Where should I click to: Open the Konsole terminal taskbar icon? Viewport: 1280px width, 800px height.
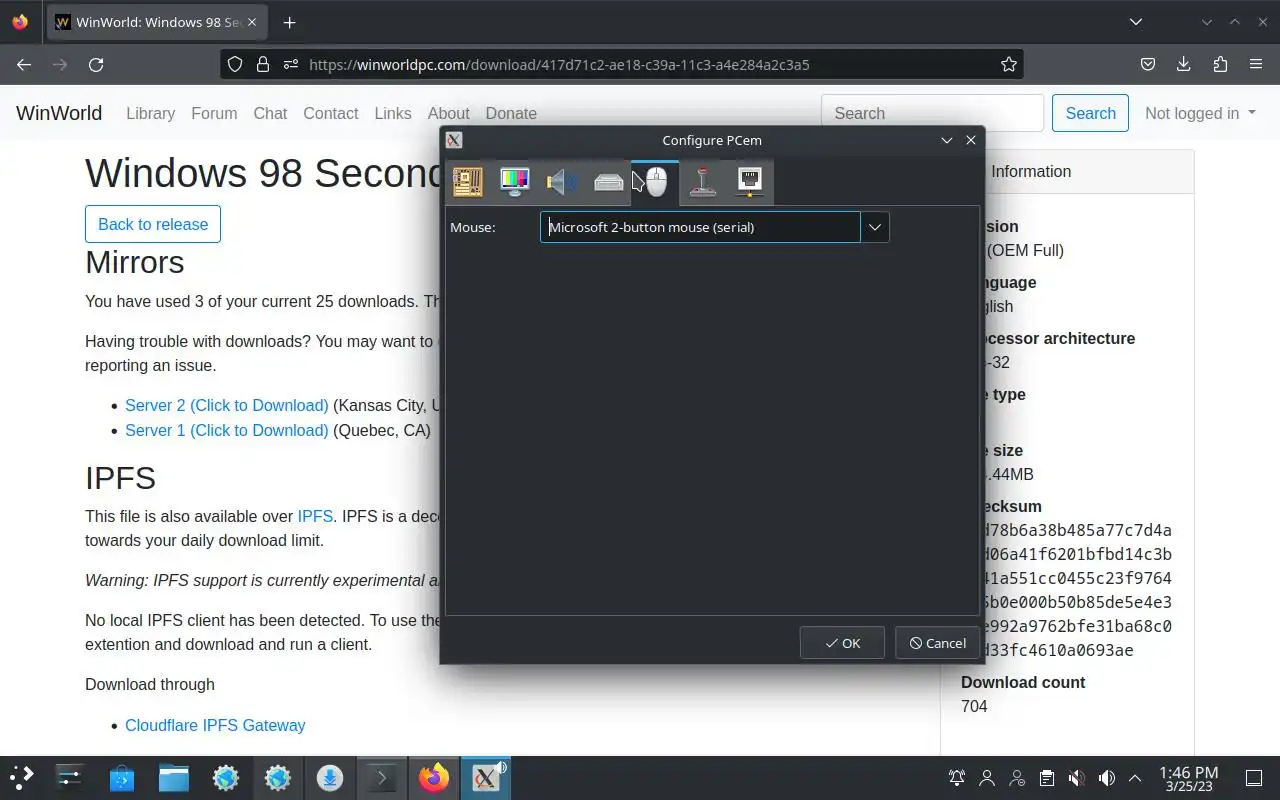[382, 778]
